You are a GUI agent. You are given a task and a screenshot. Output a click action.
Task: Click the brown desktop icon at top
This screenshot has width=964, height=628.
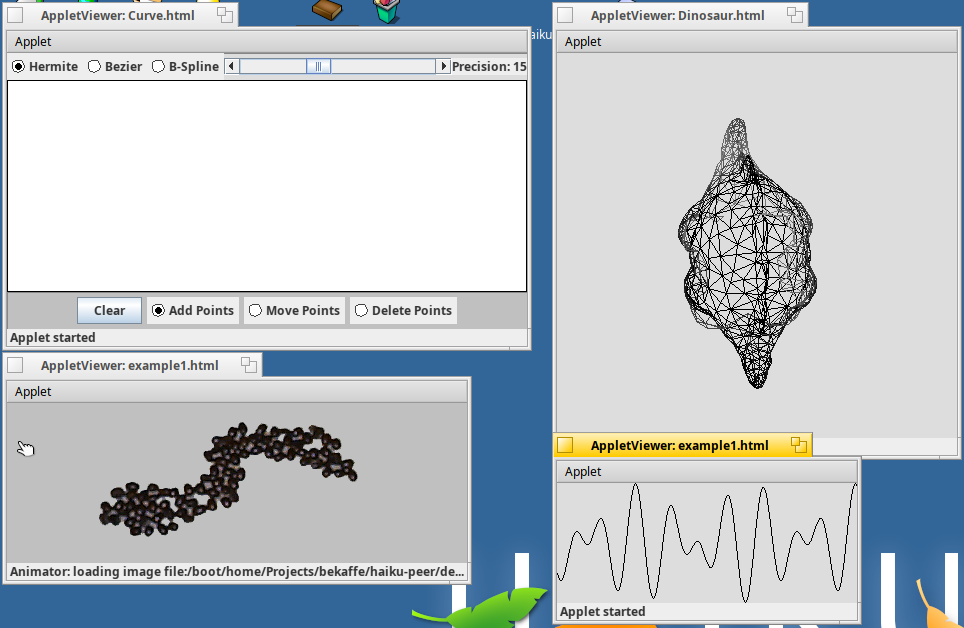tap(326, 9)
